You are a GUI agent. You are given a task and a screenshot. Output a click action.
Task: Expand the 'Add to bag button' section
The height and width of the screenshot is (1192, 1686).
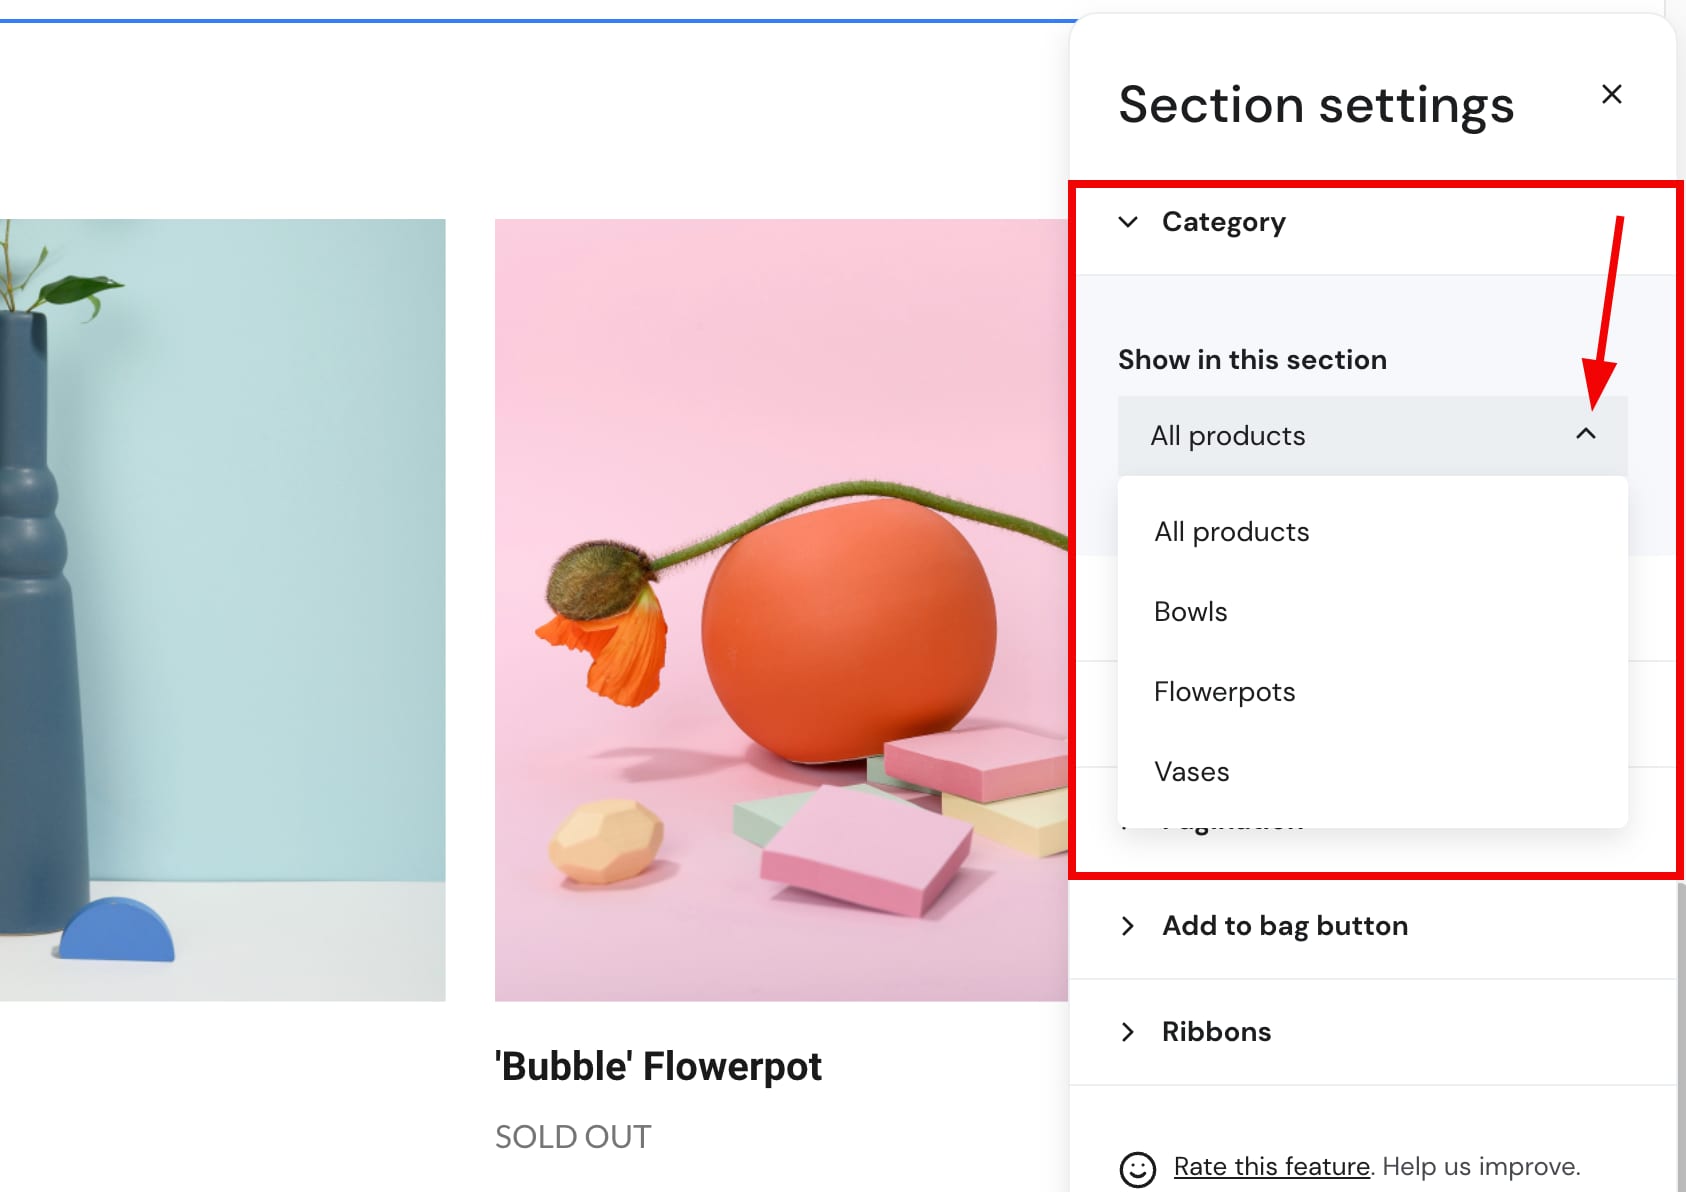(x=1284, y=926)
